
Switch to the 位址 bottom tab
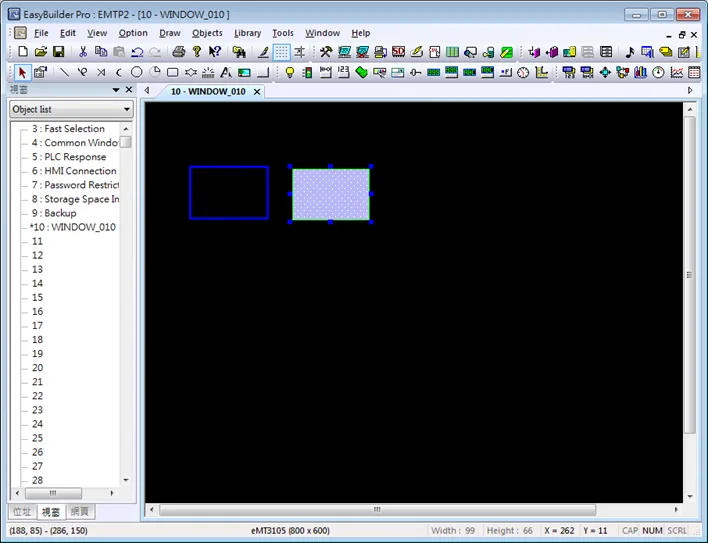(x=22, y=511)
